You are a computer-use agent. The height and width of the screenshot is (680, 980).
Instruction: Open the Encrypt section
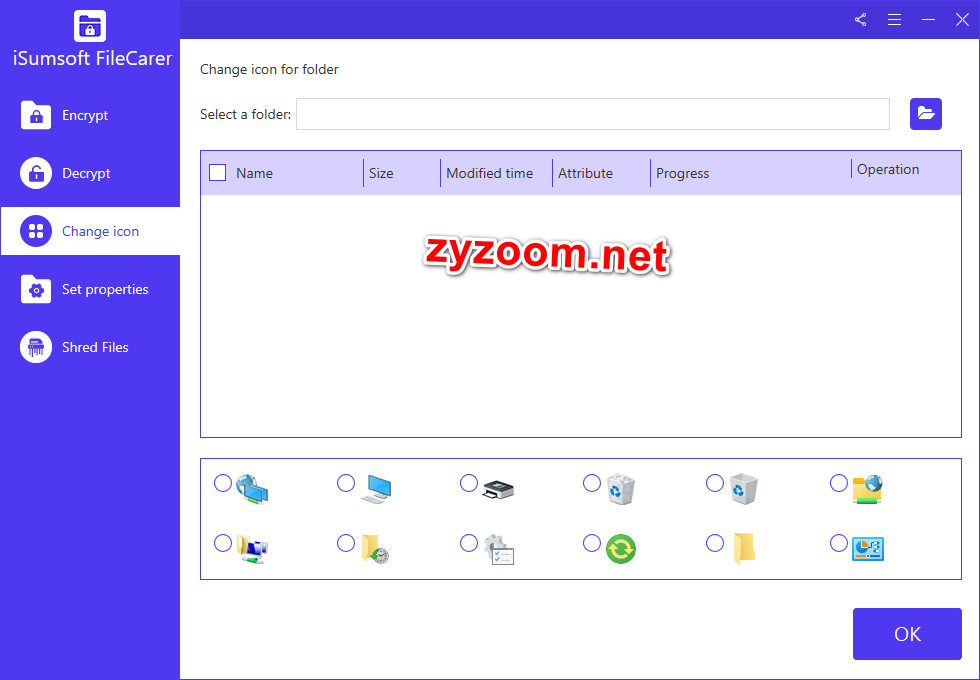(90, 115)
